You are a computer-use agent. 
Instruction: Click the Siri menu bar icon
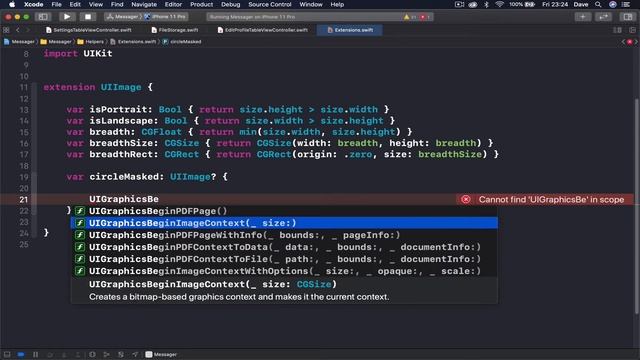[612, 4]
